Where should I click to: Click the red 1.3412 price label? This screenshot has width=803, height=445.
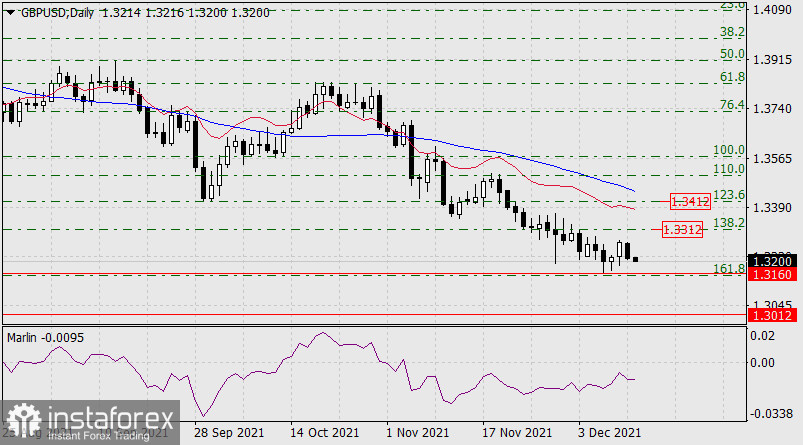click(689, 201)
